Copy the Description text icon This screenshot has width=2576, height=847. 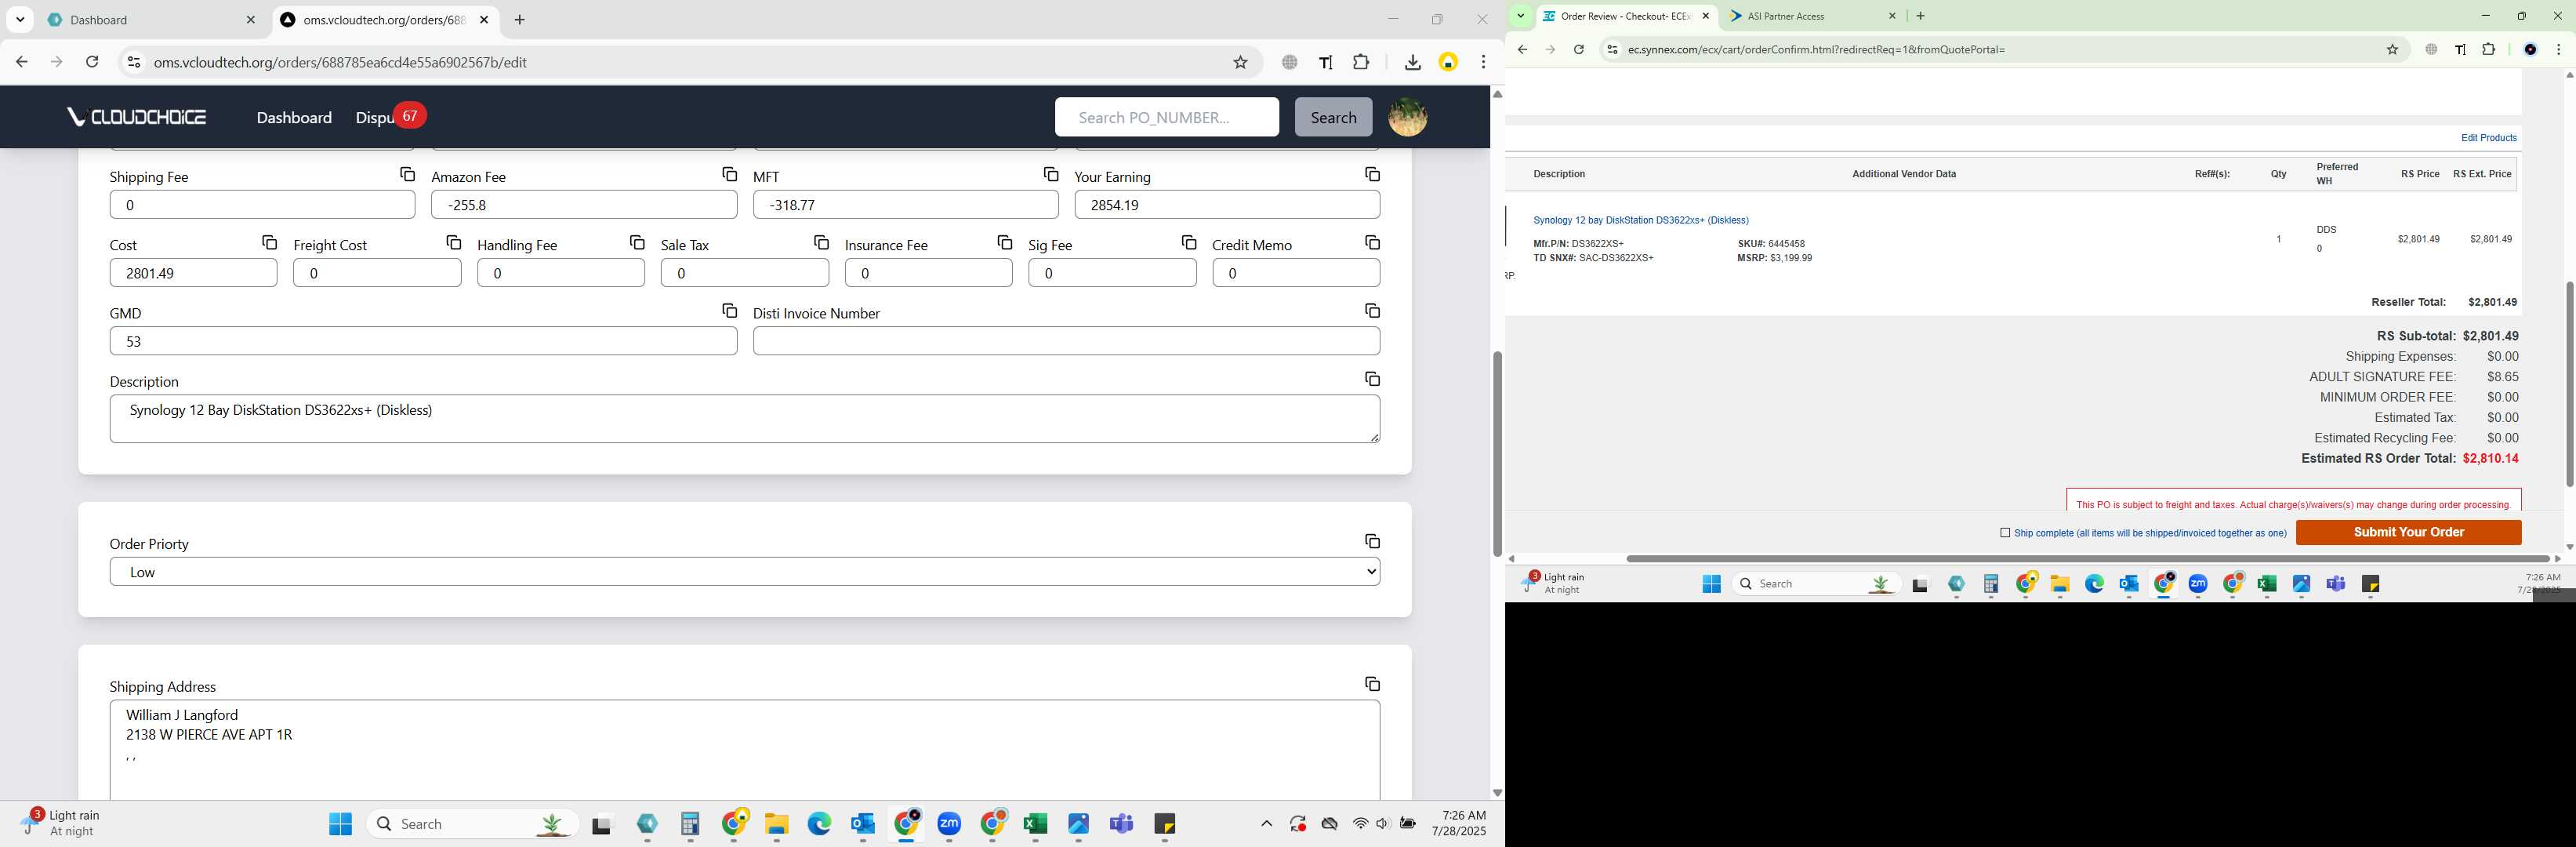pyautogui.click(x=1372, y=379)
